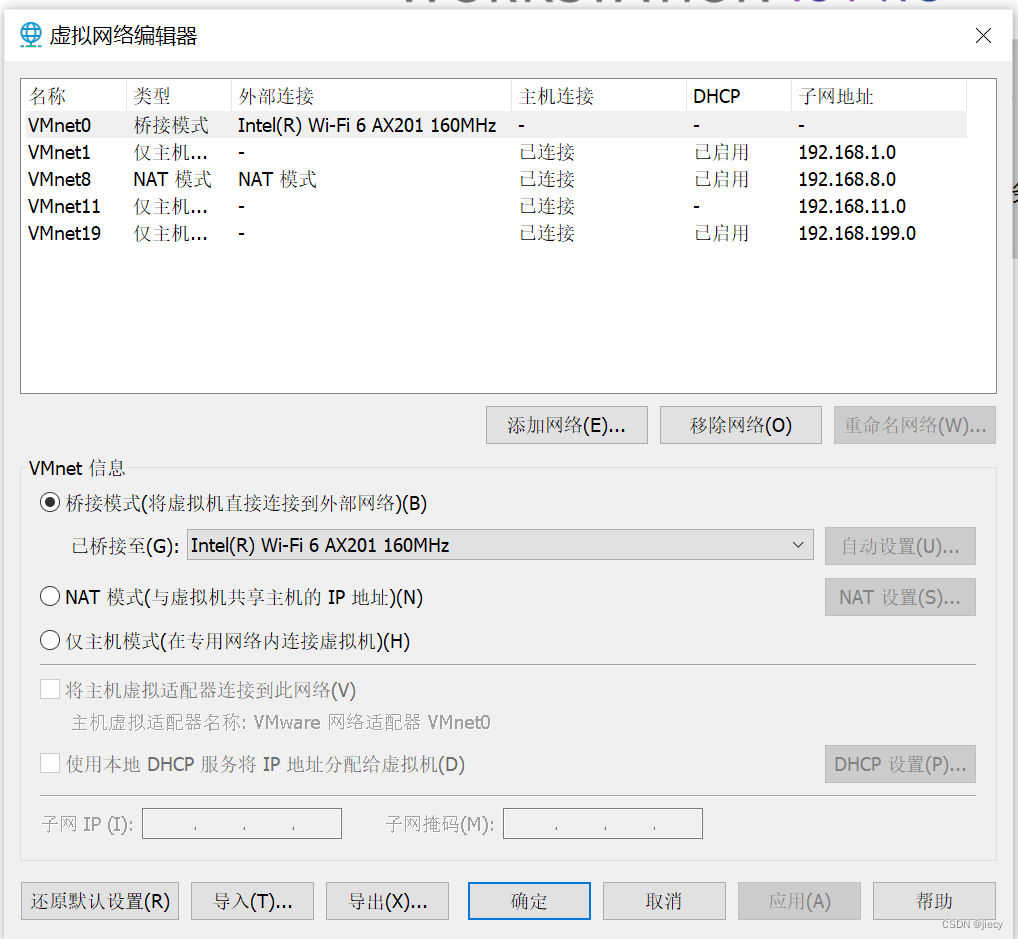The image size is (1018, 939).
Task: Click the DHCP column header
Action: coord(739,96)
